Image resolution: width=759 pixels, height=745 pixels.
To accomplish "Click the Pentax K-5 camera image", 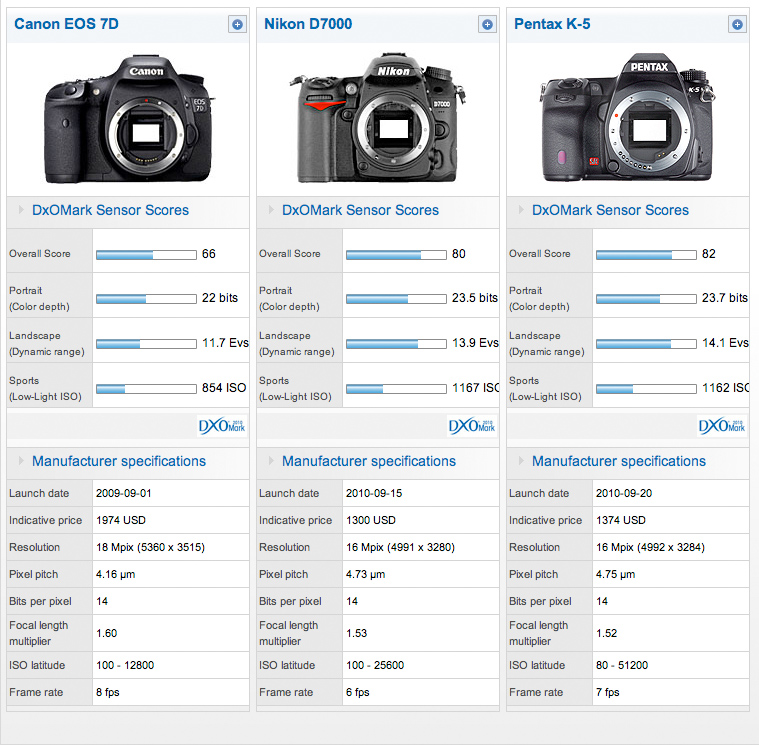I will click(x=627, y=118).
